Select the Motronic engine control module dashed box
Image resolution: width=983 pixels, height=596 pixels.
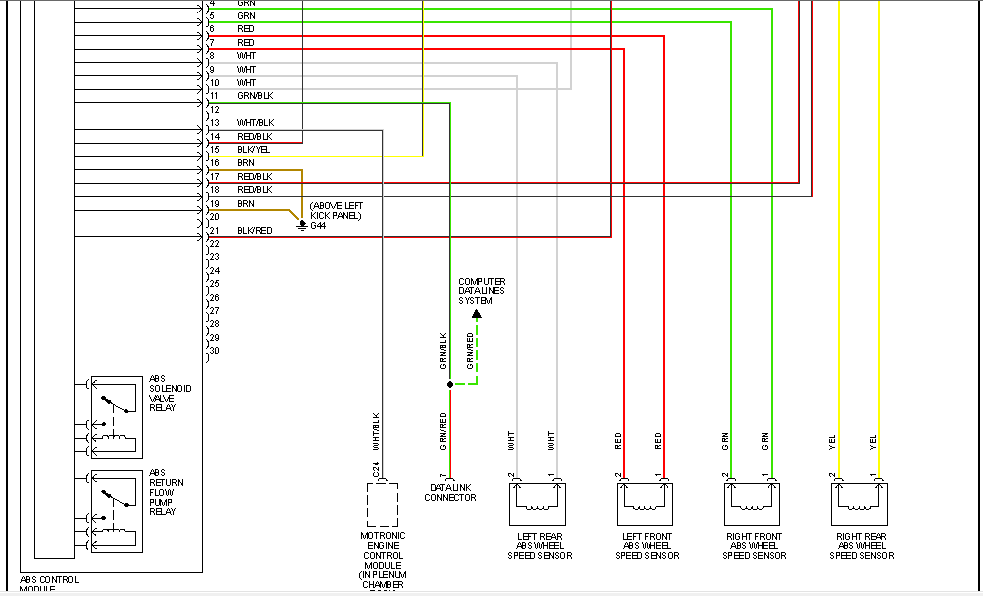382,504
